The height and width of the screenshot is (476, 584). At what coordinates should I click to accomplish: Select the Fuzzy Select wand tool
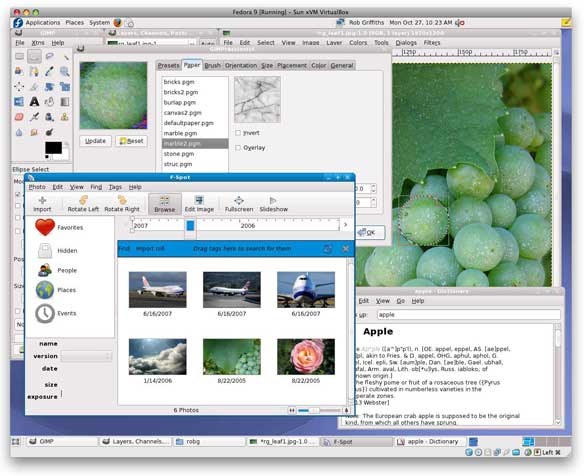[x=65, y=56]
